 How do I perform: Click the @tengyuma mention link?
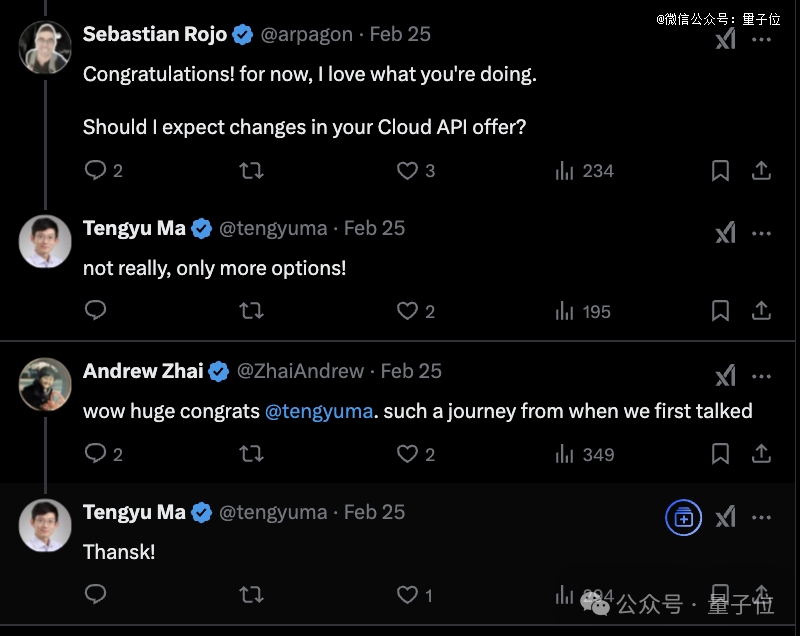[320, 411]
